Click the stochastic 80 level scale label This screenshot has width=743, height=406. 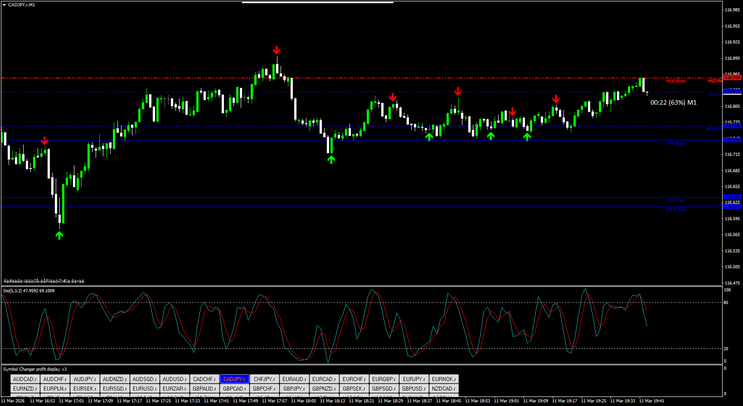pos(727,302)
